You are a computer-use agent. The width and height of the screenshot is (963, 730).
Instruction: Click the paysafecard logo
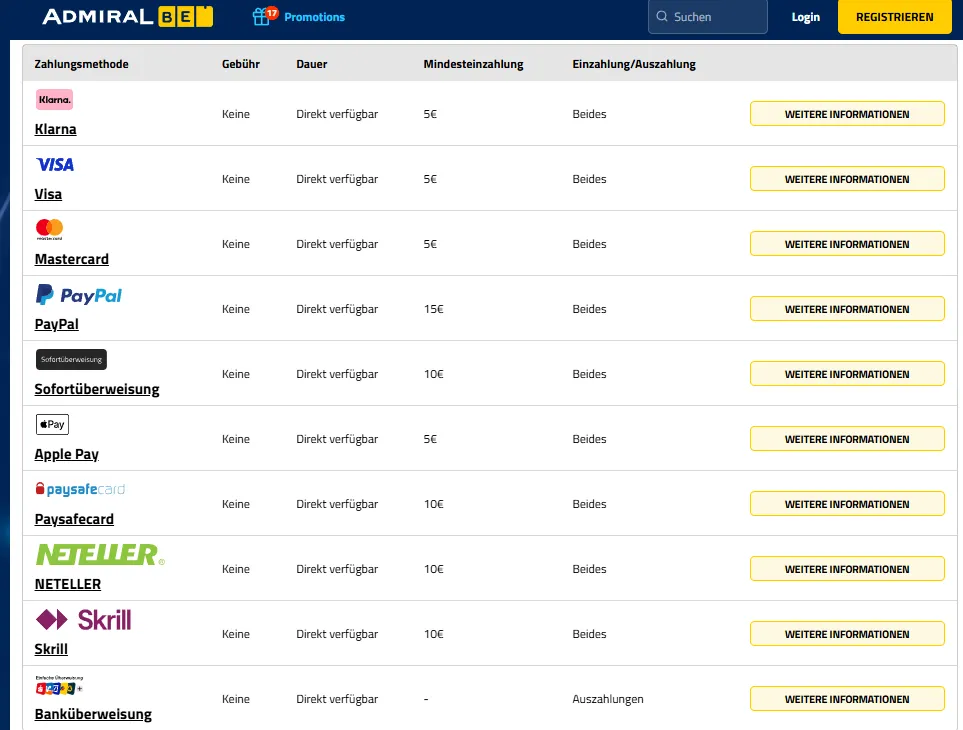80,489
